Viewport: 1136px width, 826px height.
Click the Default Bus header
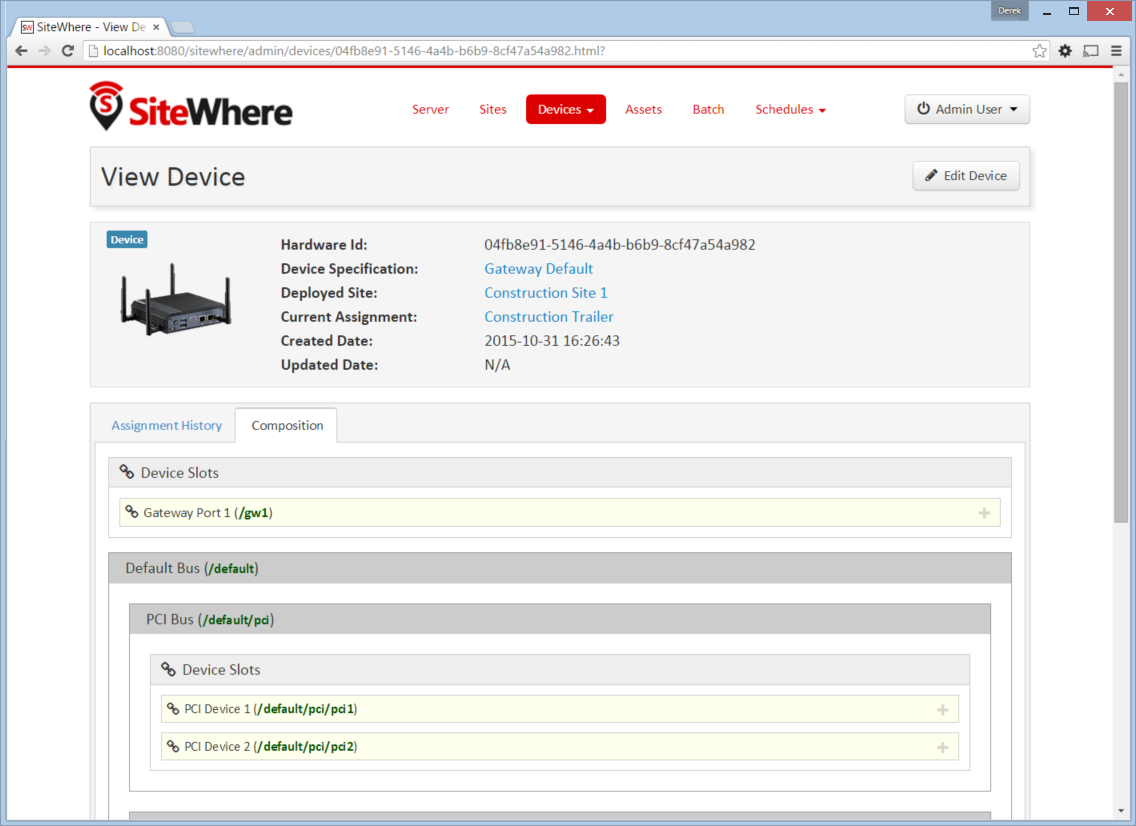tap(560, 568)
